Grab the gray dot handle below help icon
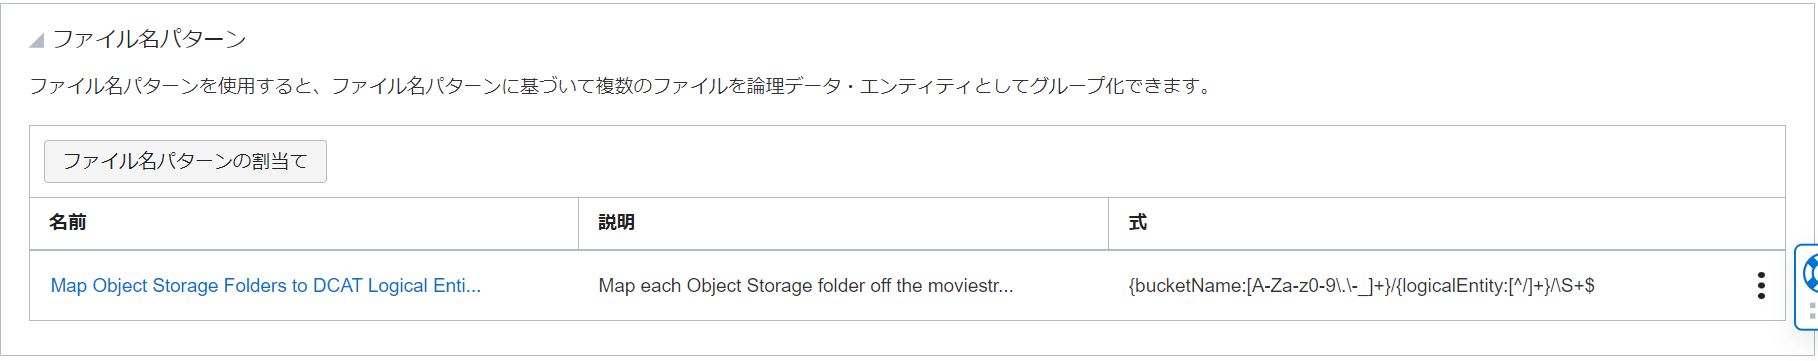 coord(1812,310)
